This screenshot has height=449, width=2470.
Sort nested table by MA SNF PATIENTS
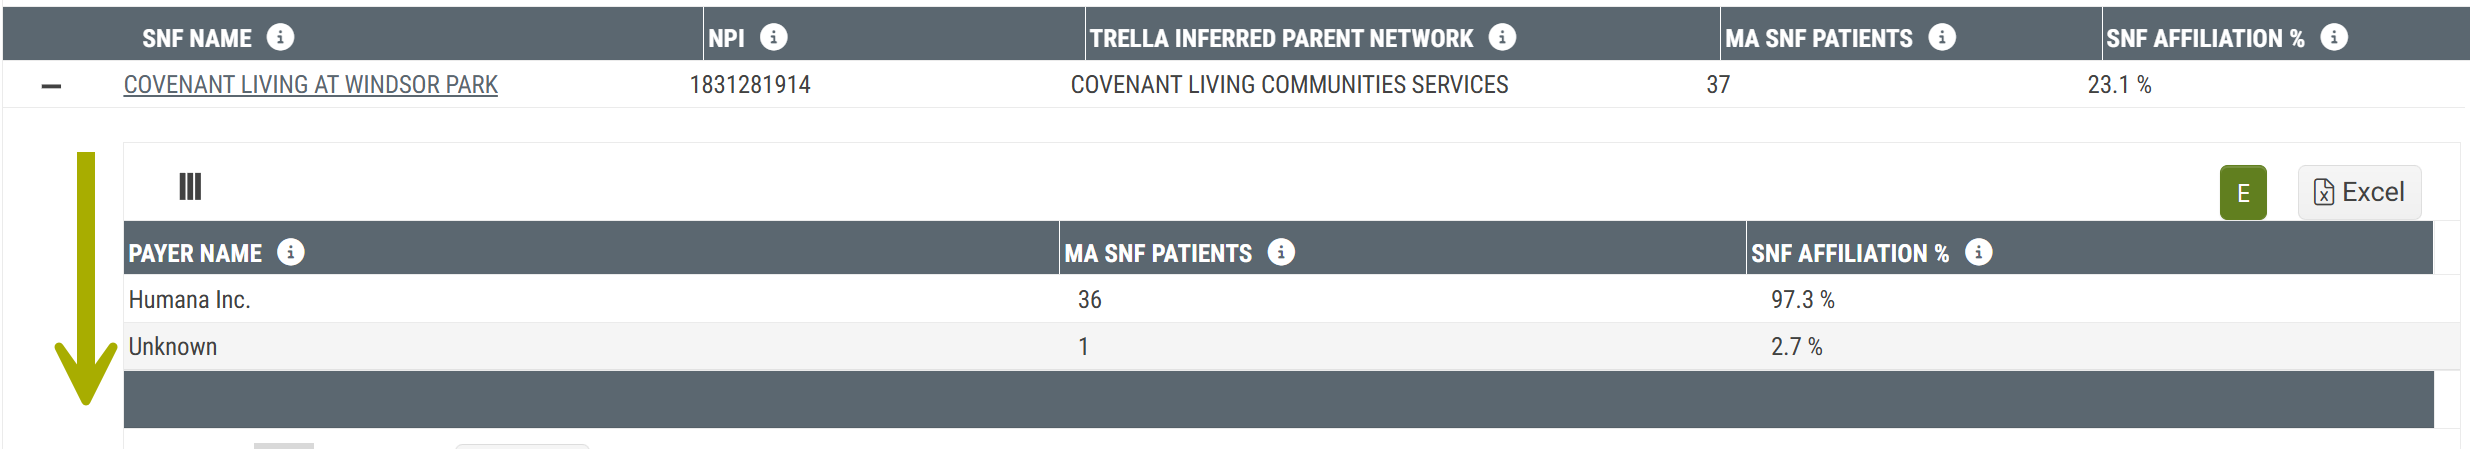[x=1157, y=253]
